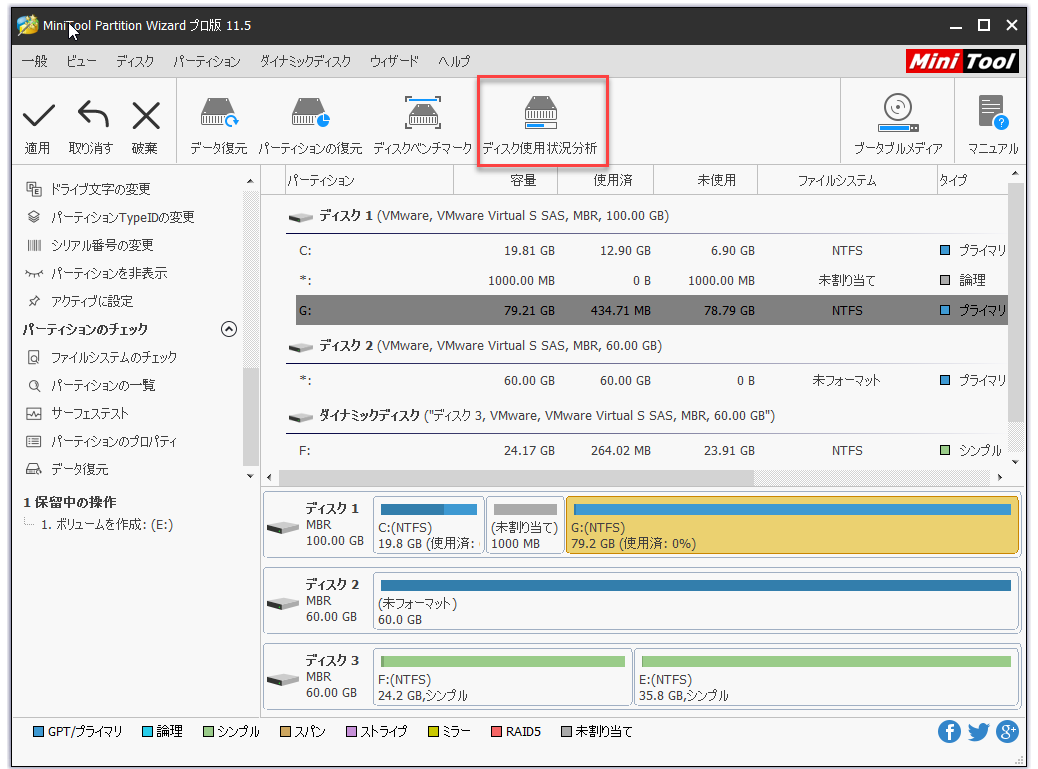Select the C: partition row in the list
The image size is (1038, 769).
click(x=652, y=251)
